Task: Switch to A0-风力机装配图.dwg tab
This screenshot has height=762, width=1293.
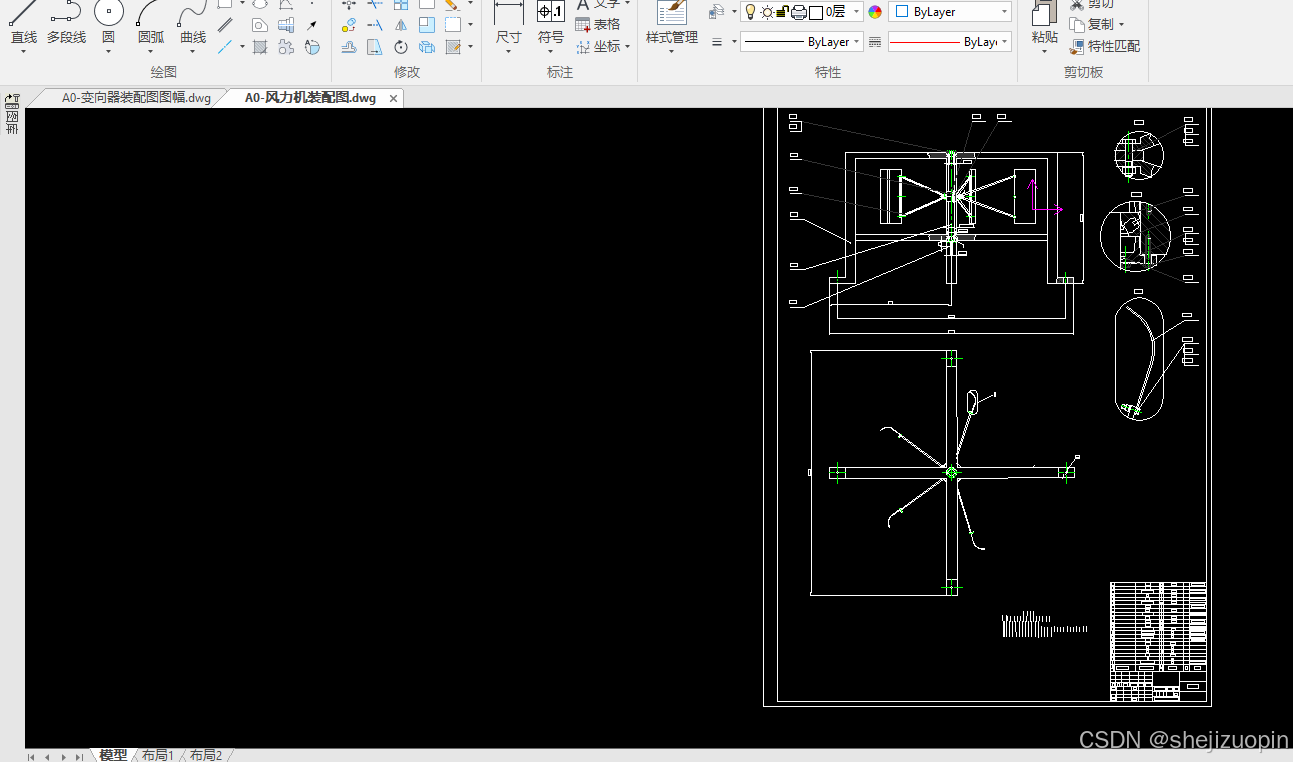Action: coord(310,98)
